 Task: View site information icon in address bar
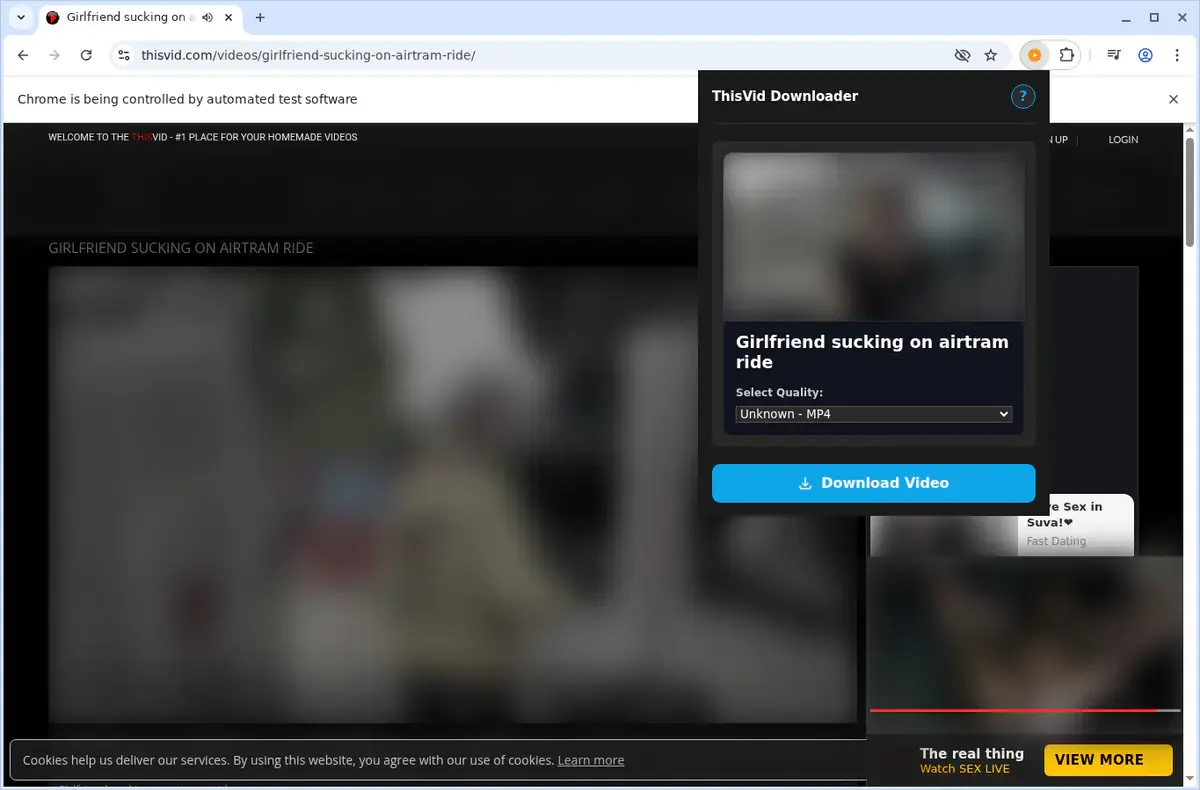pos(123,56)
